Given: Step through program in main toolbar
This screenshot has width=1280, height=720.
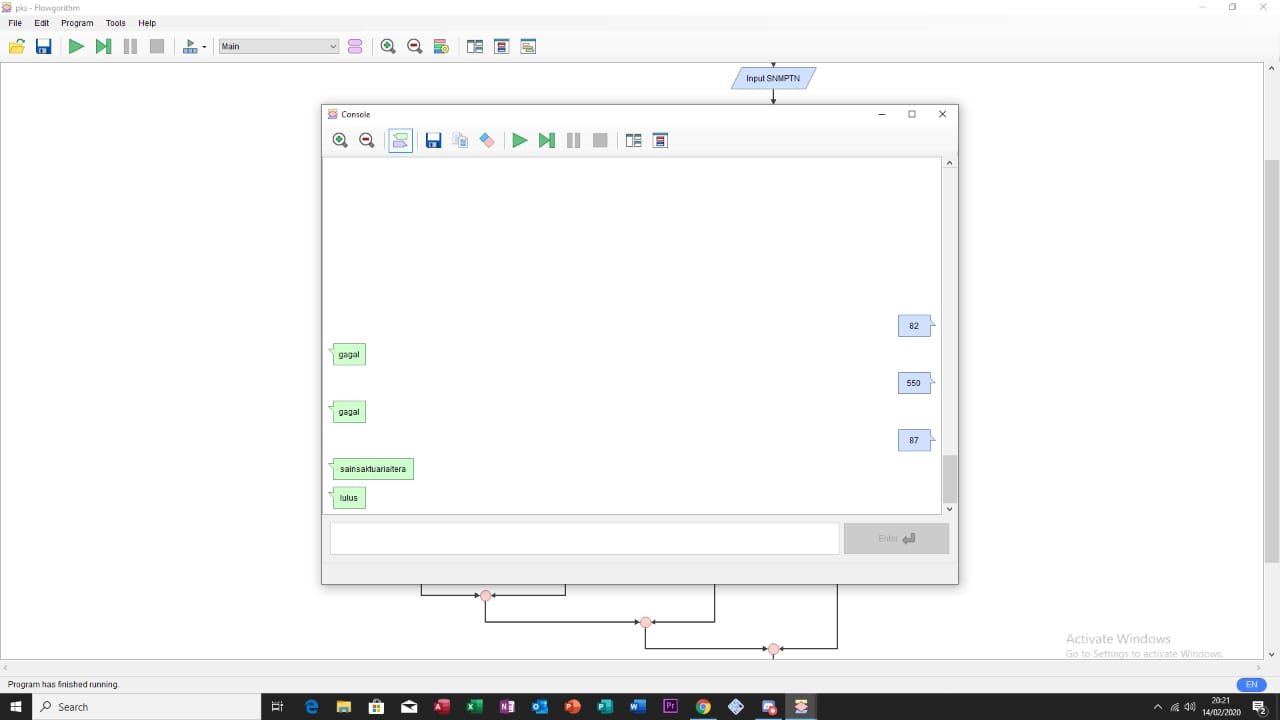Looking at the screenshot, I should point(103,46).
